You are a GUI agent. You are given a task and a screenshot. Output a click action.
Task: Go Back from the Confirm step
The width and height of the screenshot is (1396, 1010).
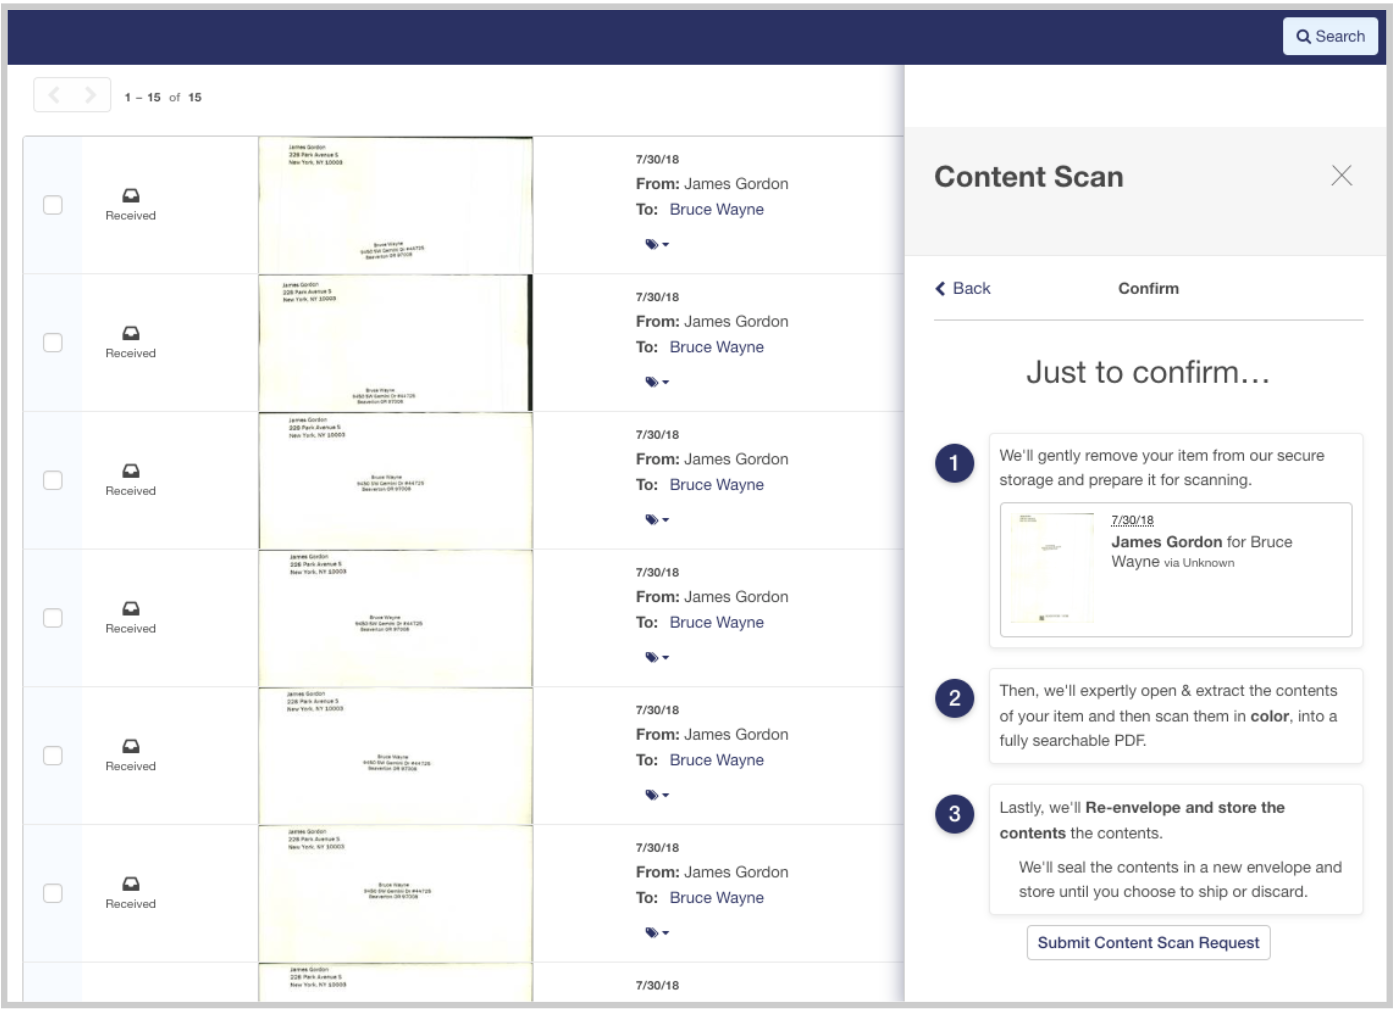click(962, 288)
